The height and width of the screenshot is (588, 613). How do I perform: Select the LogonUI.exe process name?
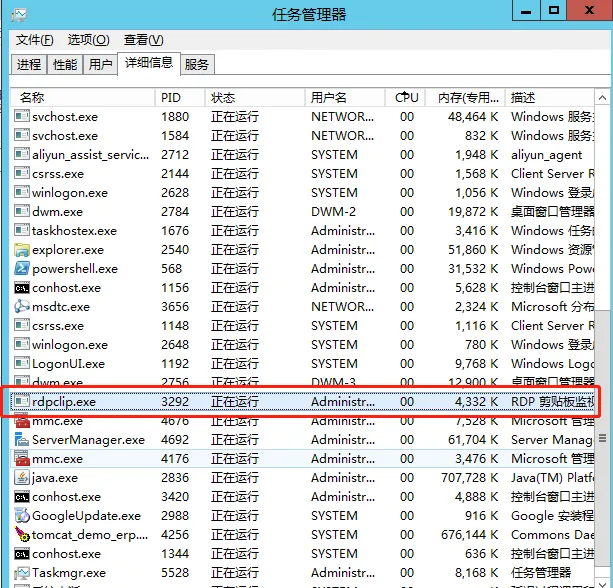(68, 364)
